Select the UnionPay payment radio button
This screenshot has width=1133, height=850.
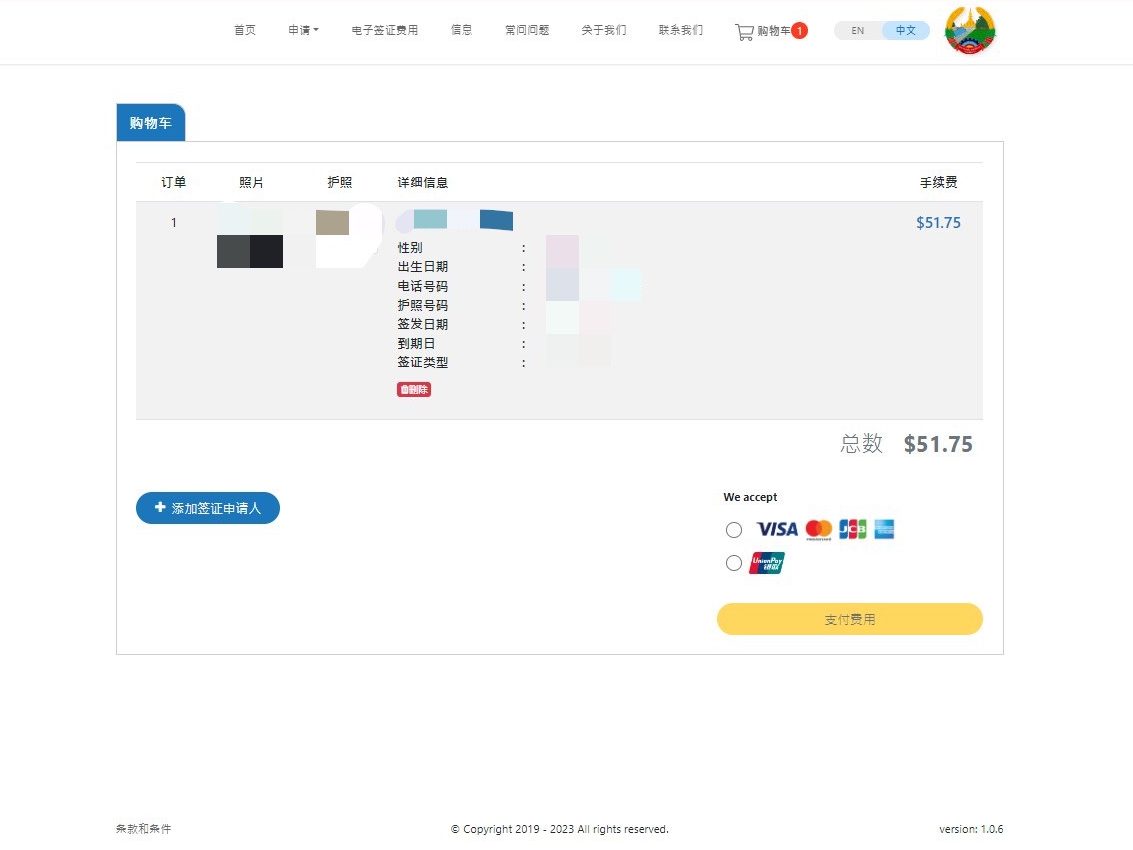(733, 563)
